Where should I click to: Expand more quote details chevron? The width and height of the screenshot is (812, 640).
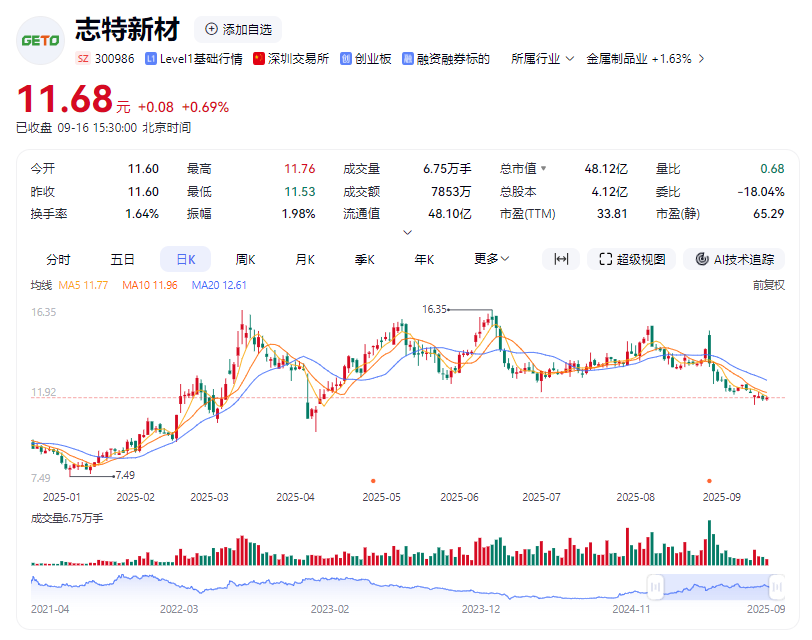coord(408,232)
